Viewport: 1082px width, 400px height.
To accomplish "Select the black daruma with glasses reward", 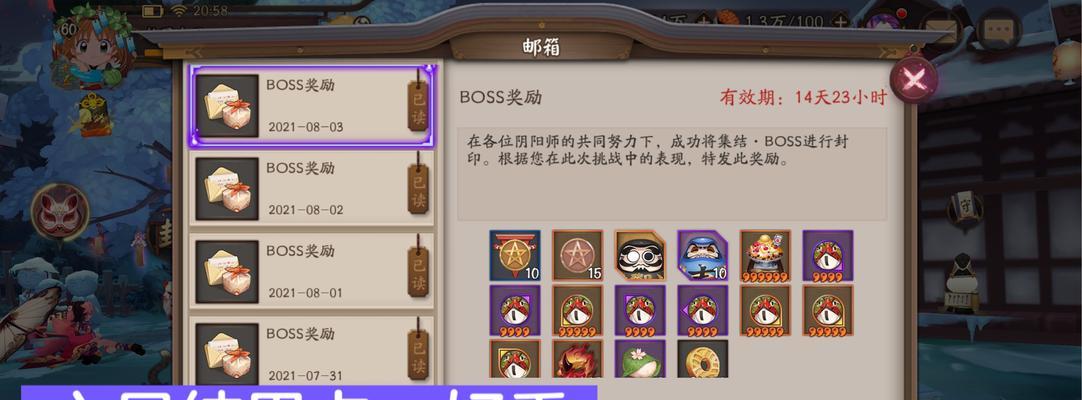I will (640, 255).
